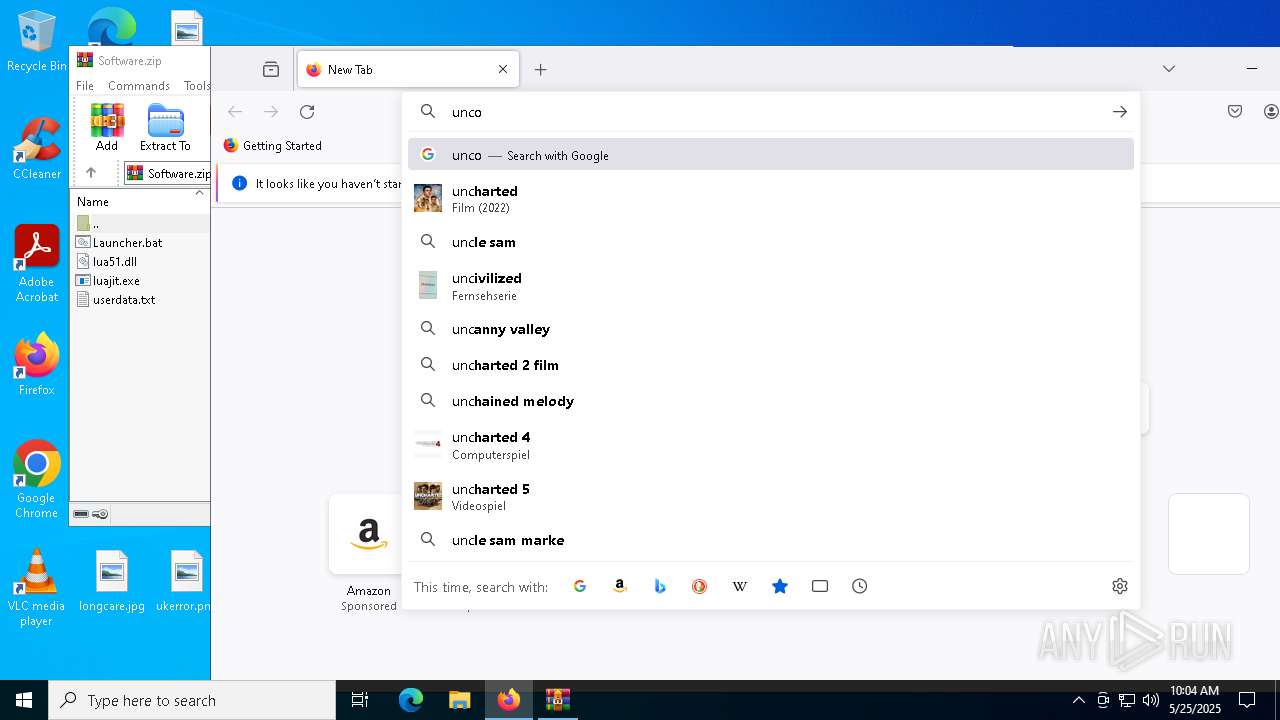Choose 'unco — Search with Google' suggestion
Image resolution: width=1280 pixels, height=720 pixels.
[771, 155]
